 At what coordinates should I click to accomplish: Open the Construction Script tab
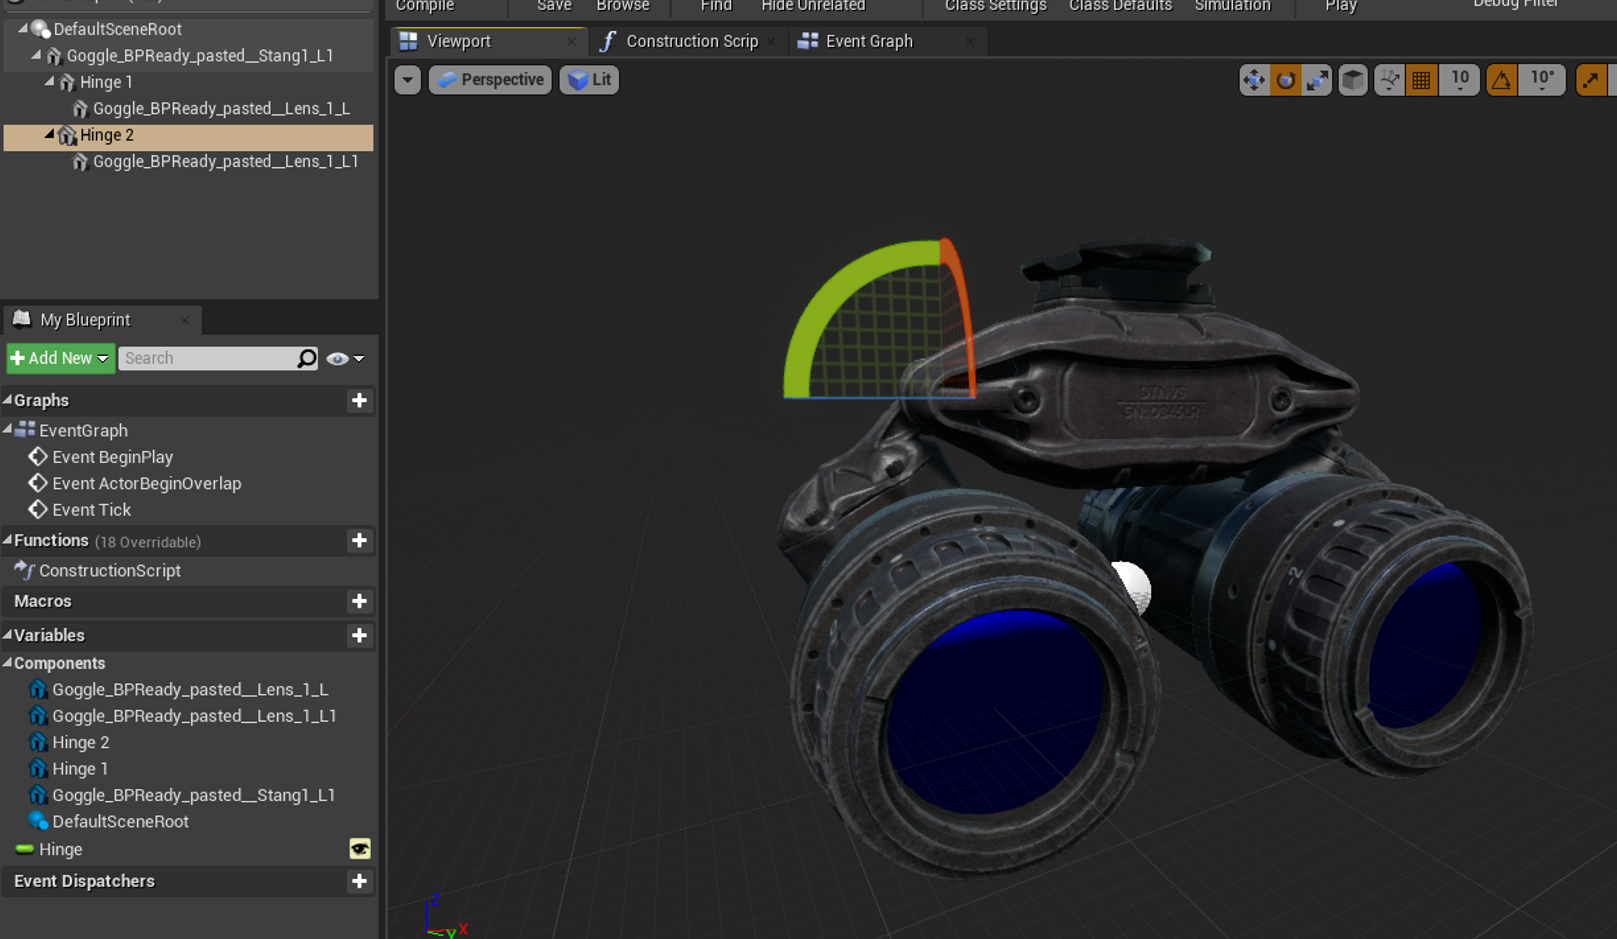click(x=691, y=41)
